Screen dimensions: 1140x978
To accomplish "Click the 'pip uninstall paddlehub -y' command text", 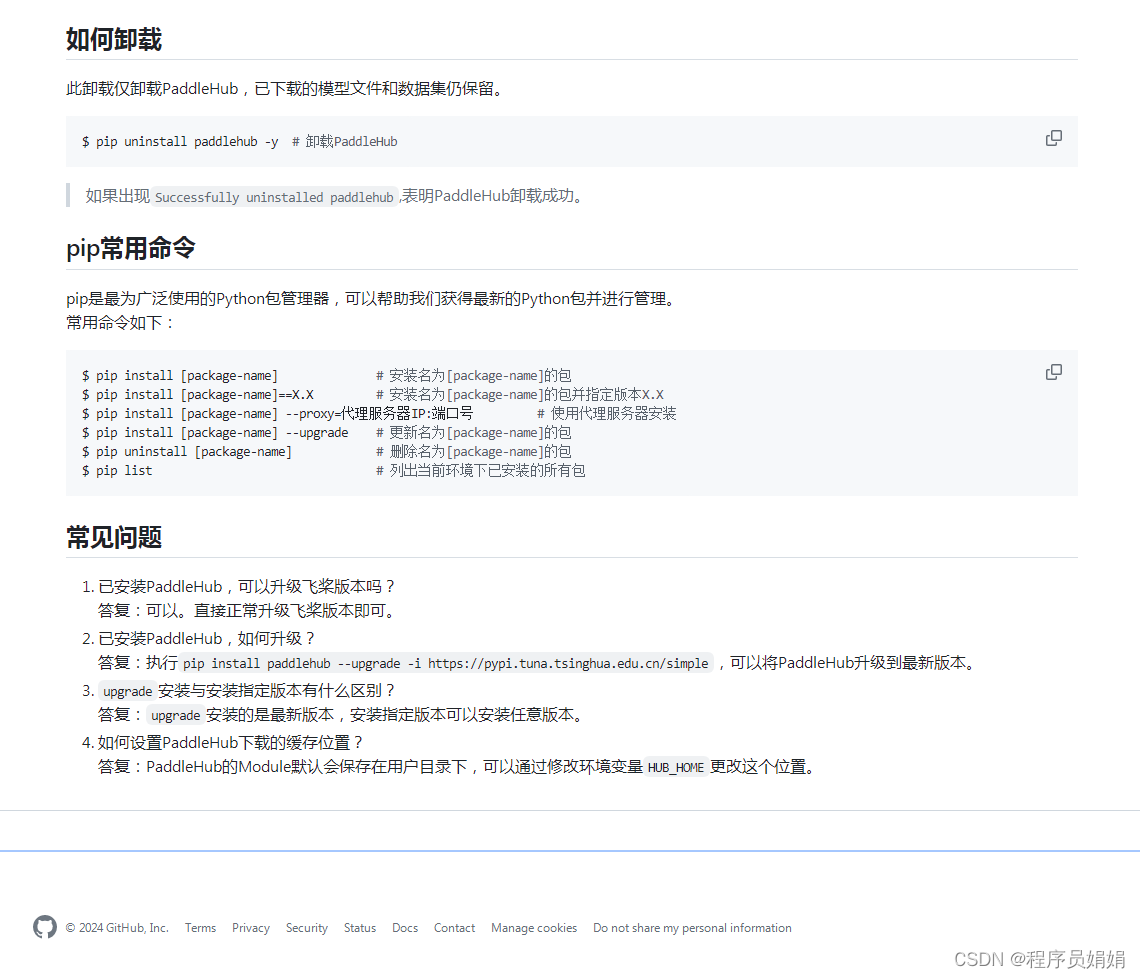I will [187, 142].
